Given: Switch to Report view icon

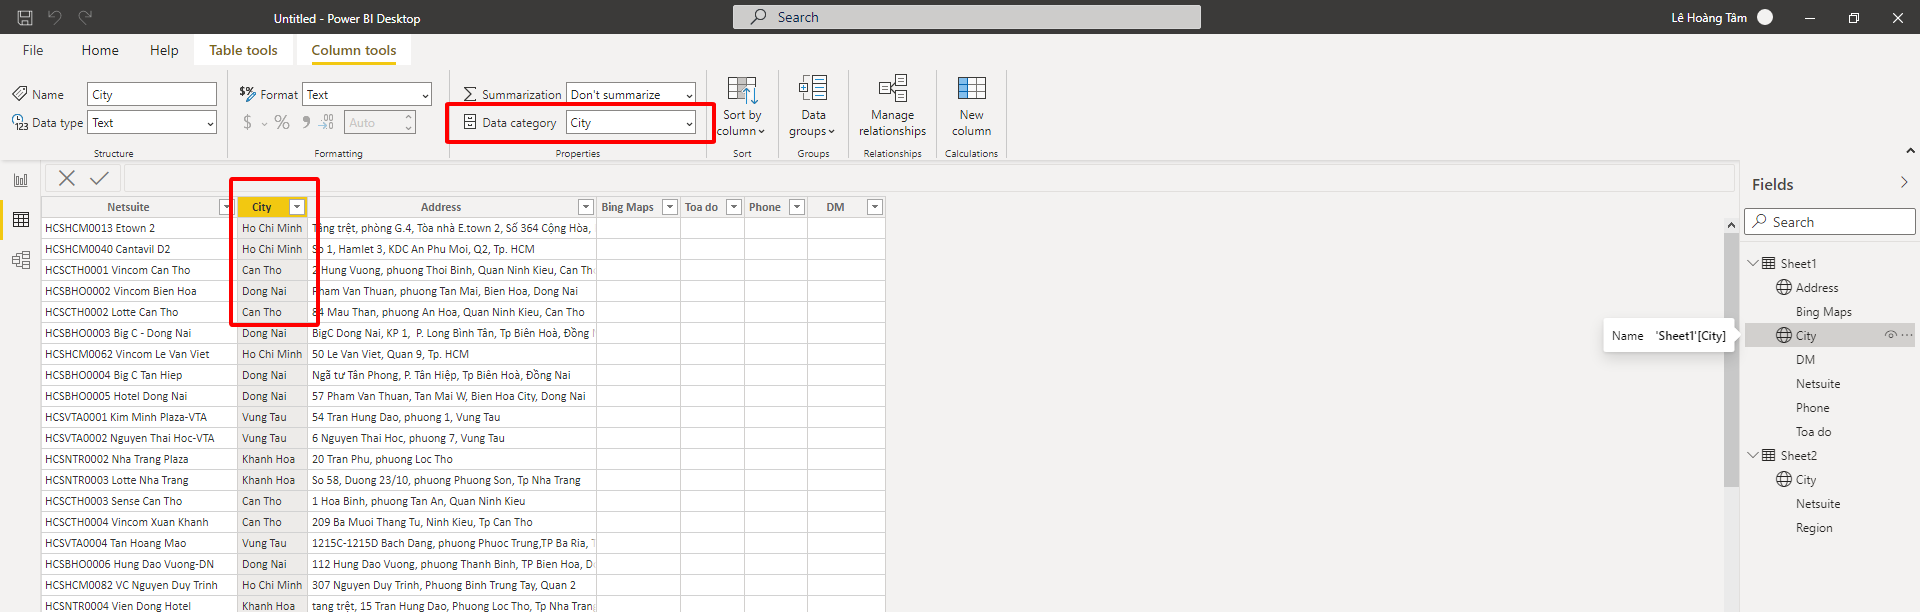Looking at the screenshot, I should pos(21,180).
